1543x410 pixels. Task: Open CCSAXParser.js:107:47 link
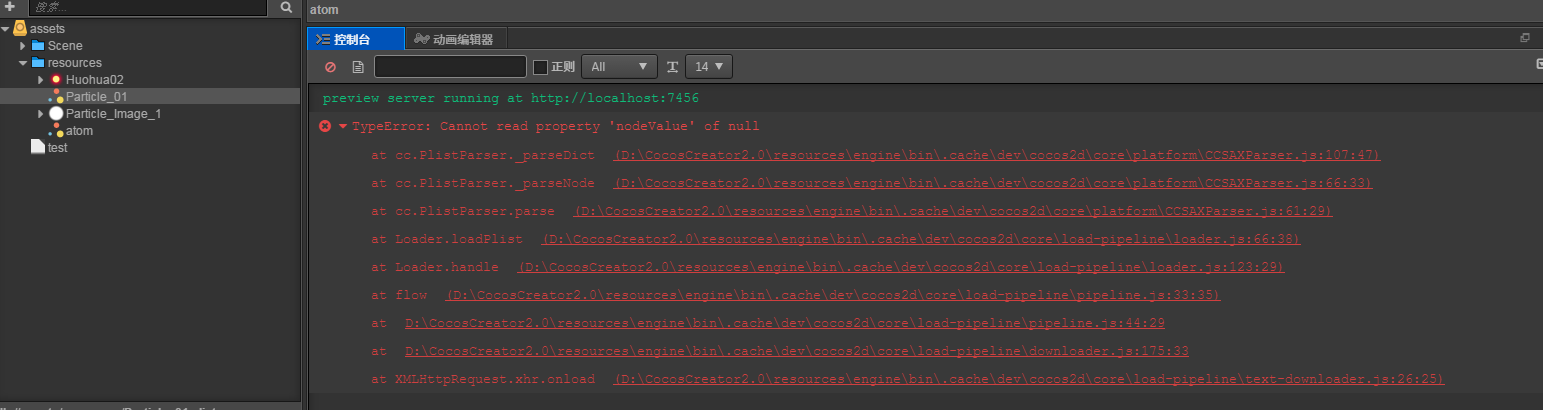997,155
